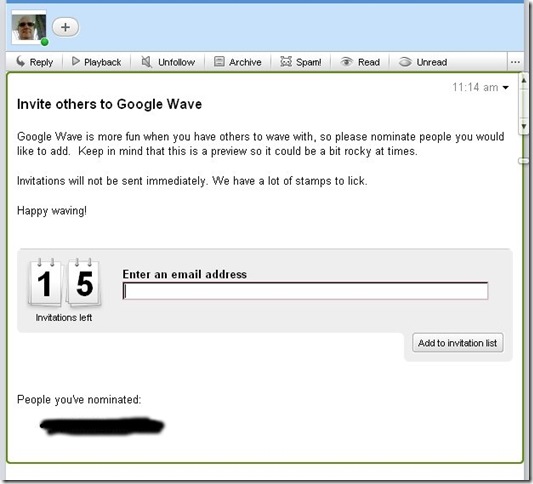Screen dimensions: 533x484
Task: Click the 'Enter an email address' label
Action: coord(185,274)
